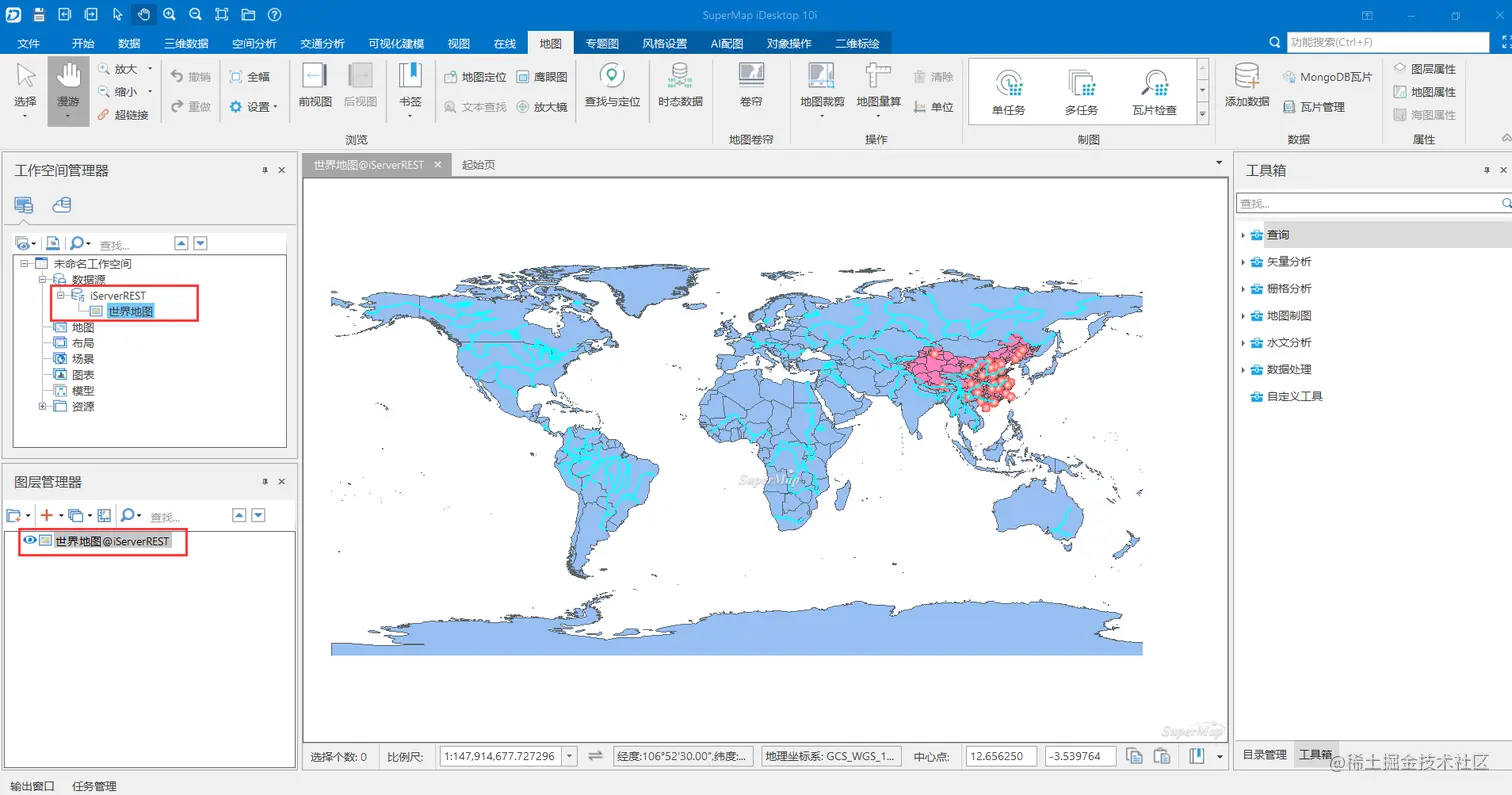Screen dimensions: 1512x795
Task: Open 地图属性 map properties
Action: click(1424, 92)
